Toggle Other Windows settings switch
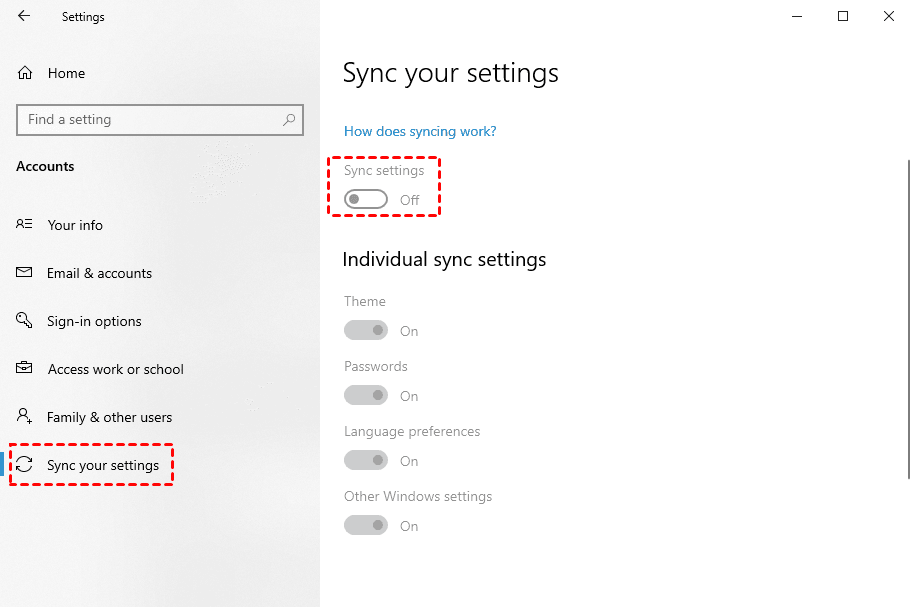 tap(365, 526)
